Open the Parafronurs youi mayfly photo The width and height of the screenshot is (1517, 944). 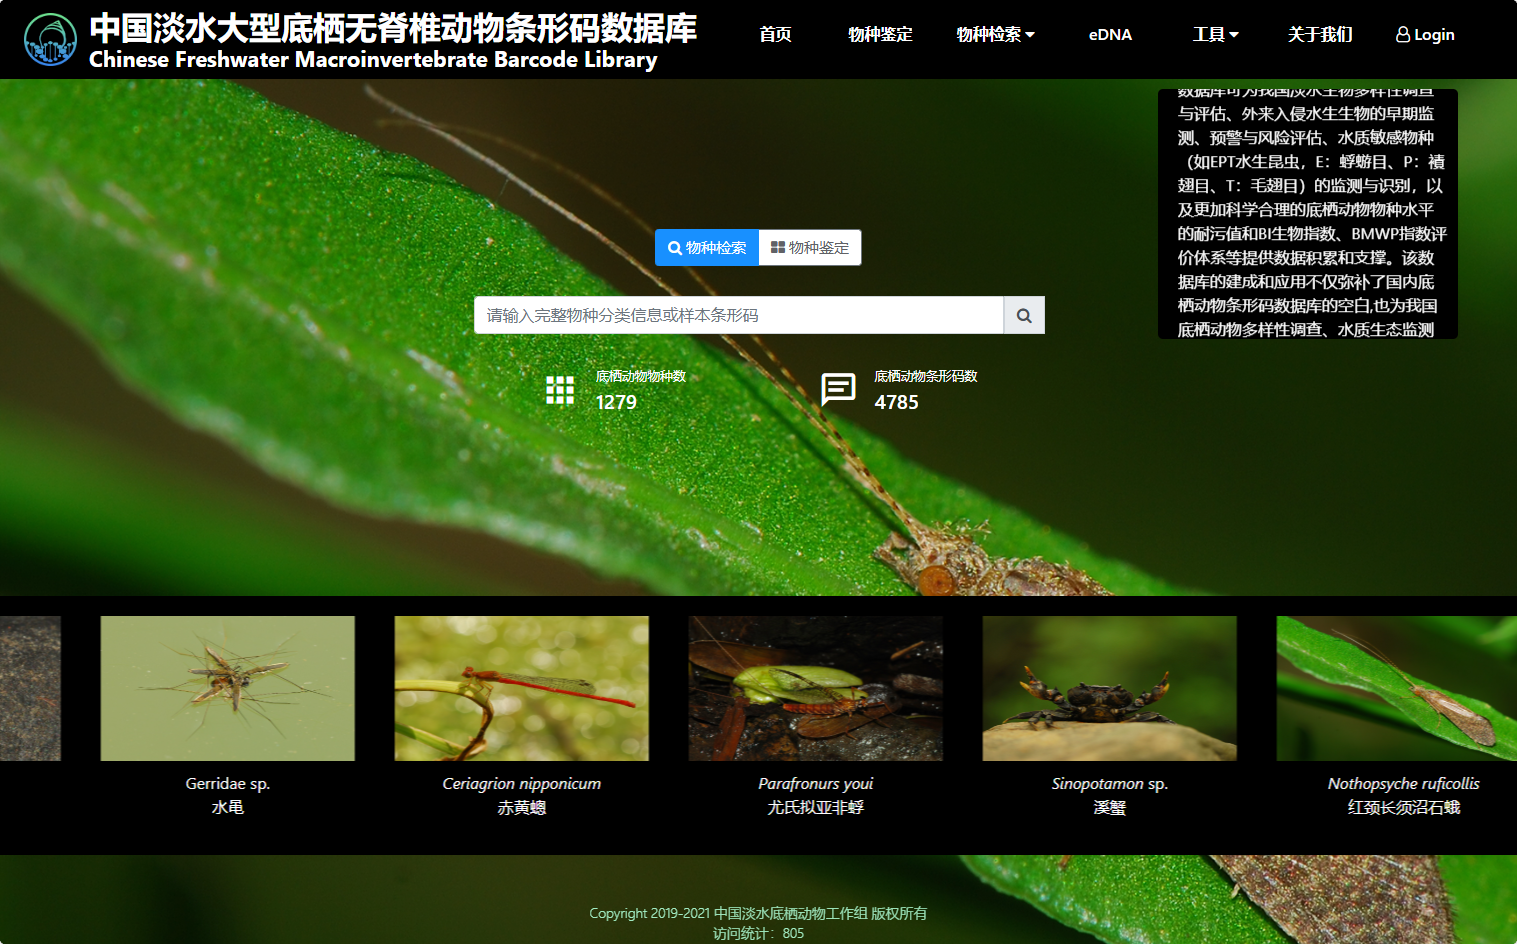coord(816,688)
